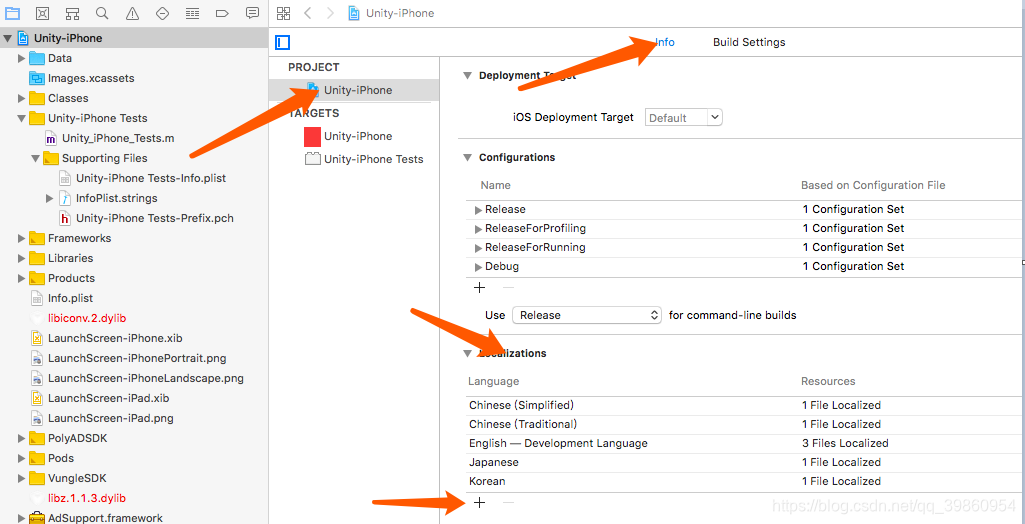Add a localization with the plus button
The image size is (1025, 524).
pyautogui.click(x=479, y=502)
